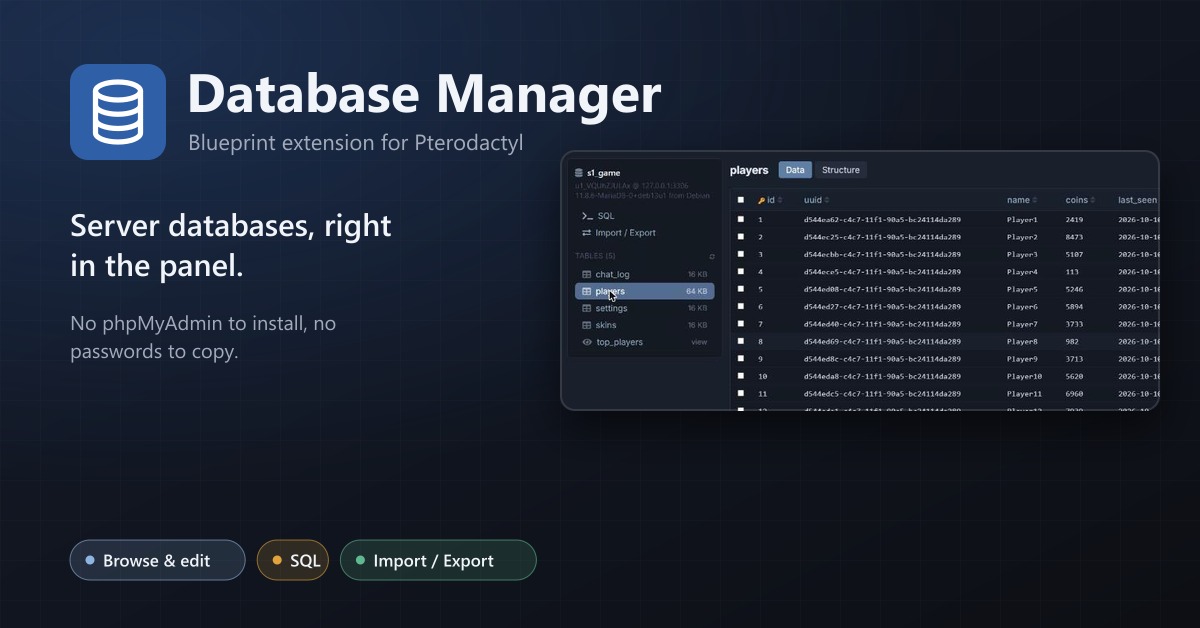Sort by the name column arrows
Viewport: 1200px width, 628px height.
1035,200
